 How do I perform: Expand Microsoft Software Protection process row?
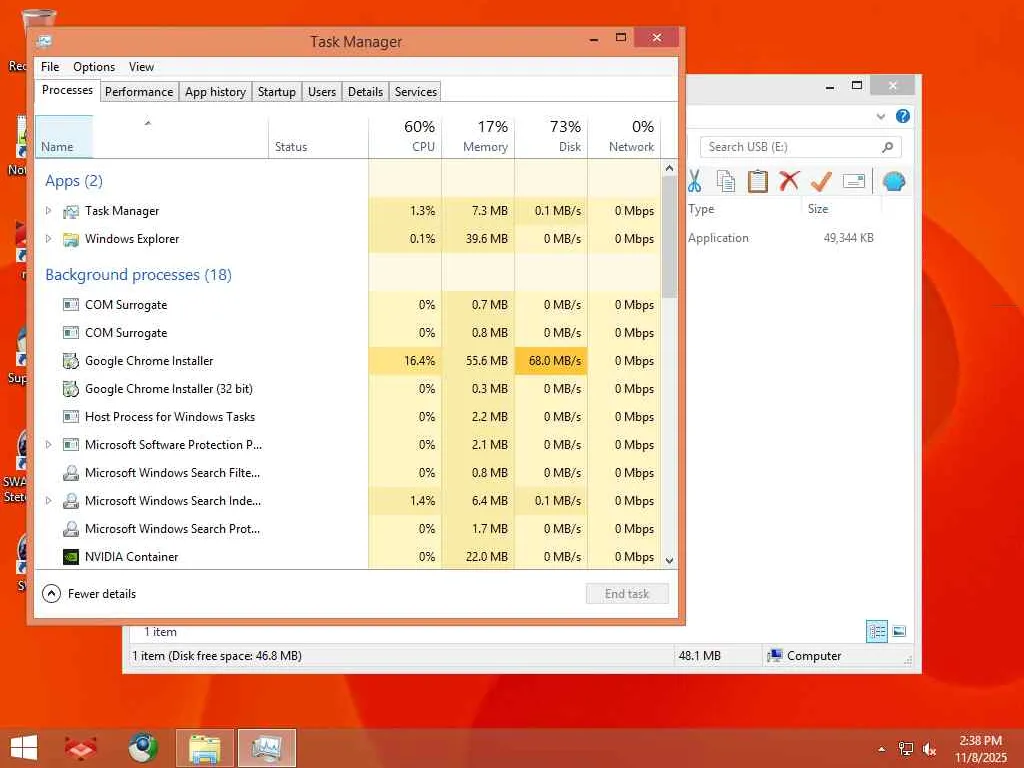(x=48, y=444)
